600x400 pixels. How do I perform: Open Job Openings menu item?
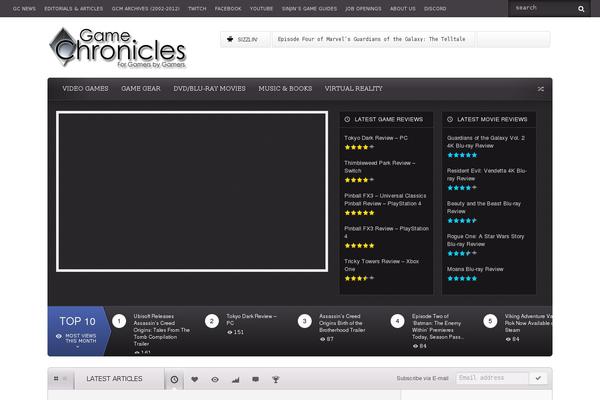coord(363,8)
